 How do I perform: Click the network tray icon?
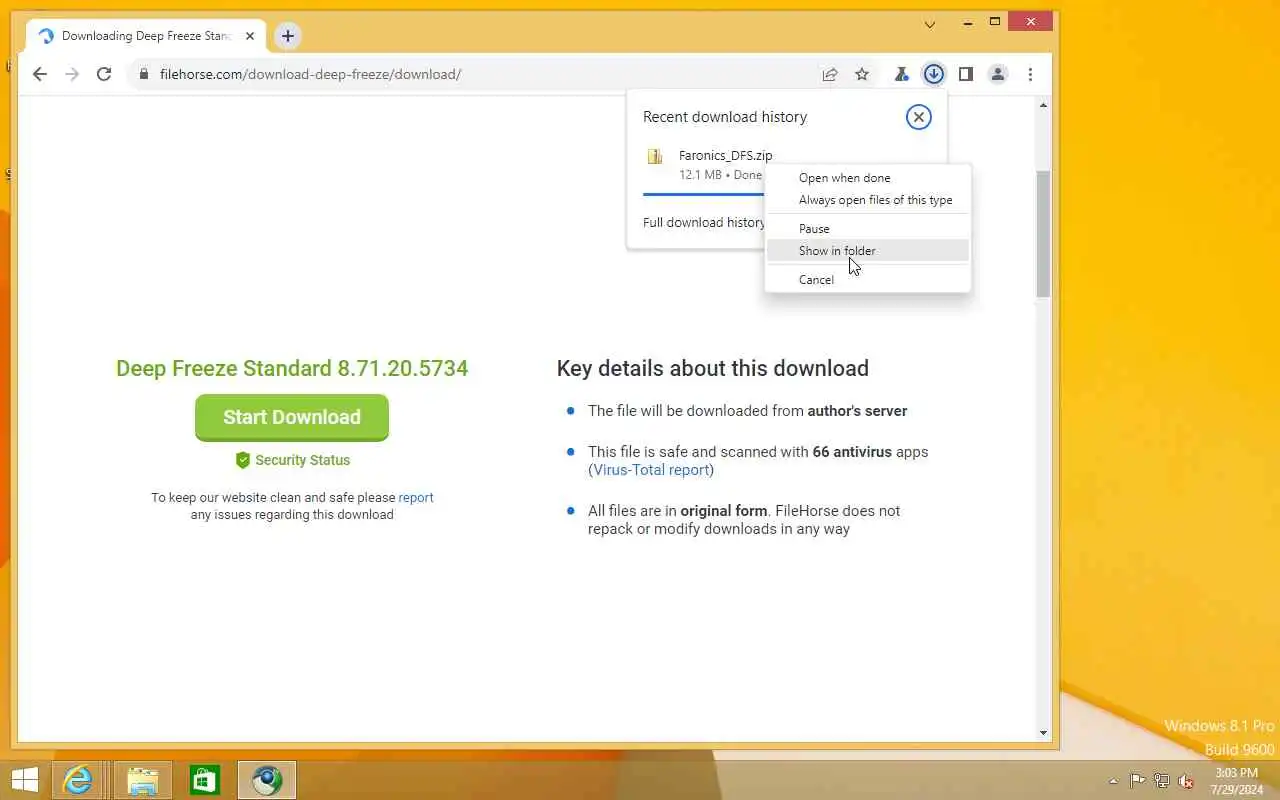point(1162,781)
